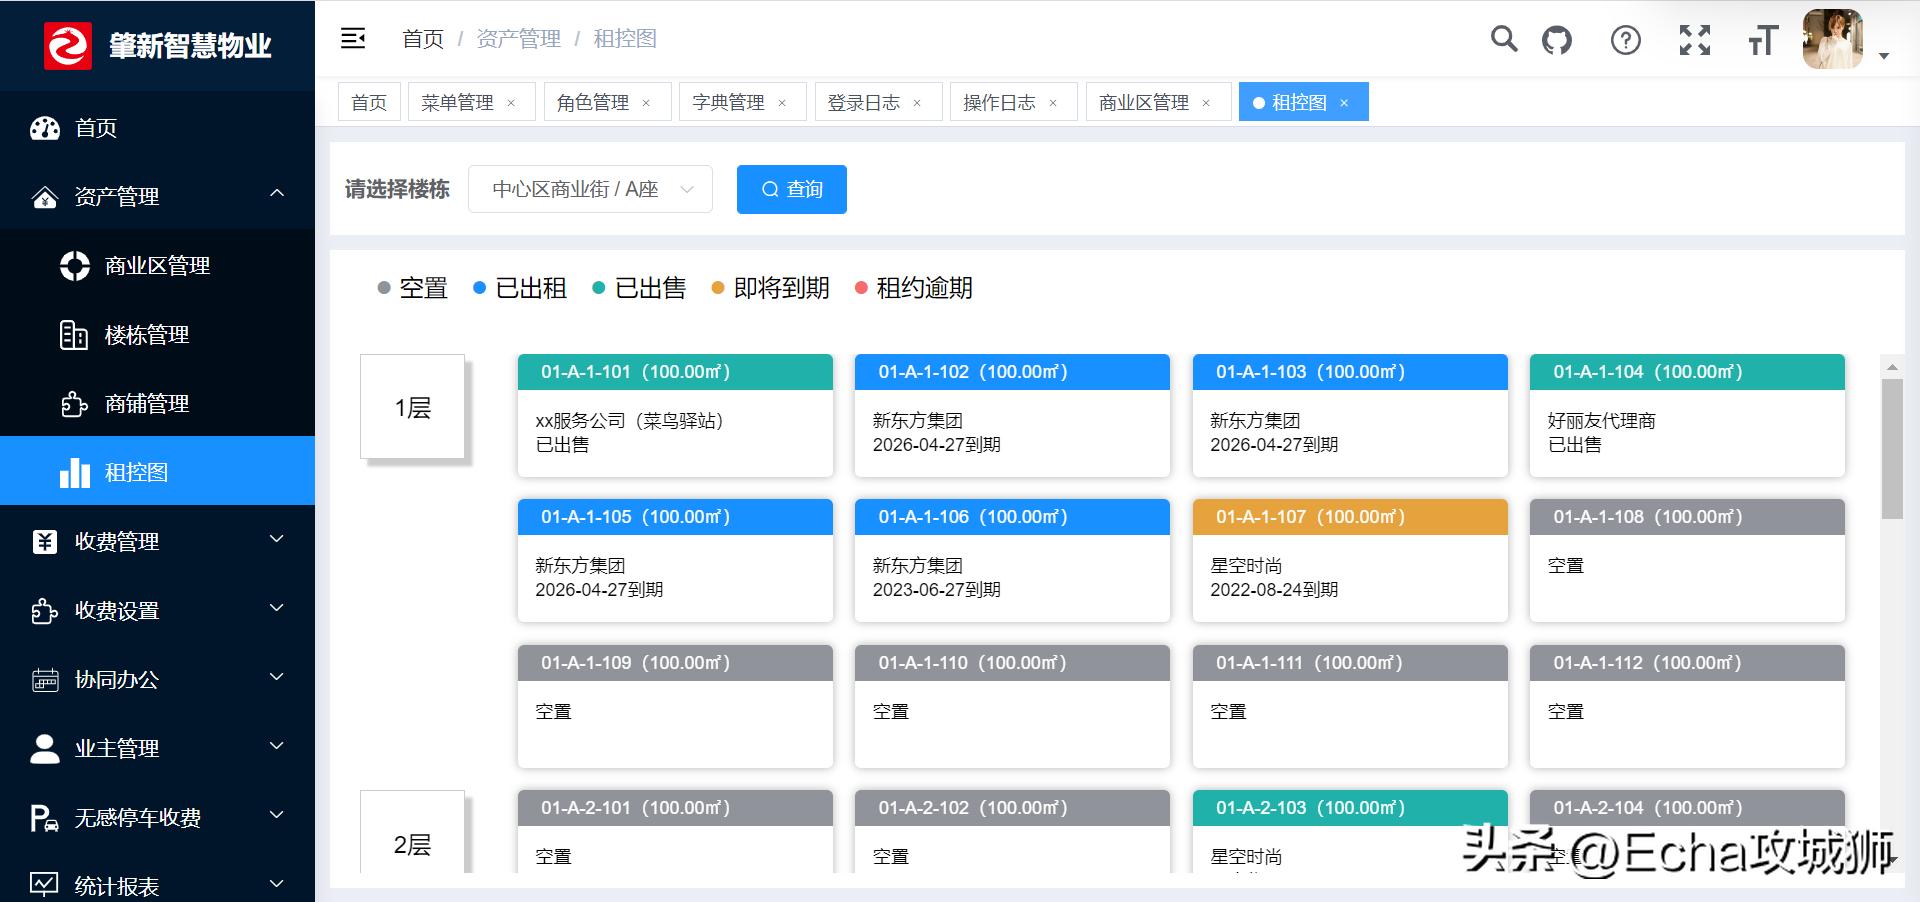Collapse the sidebar with the hamburger icon
Image resolution: width=1920 pixels, height=902 pixels.
353,37
